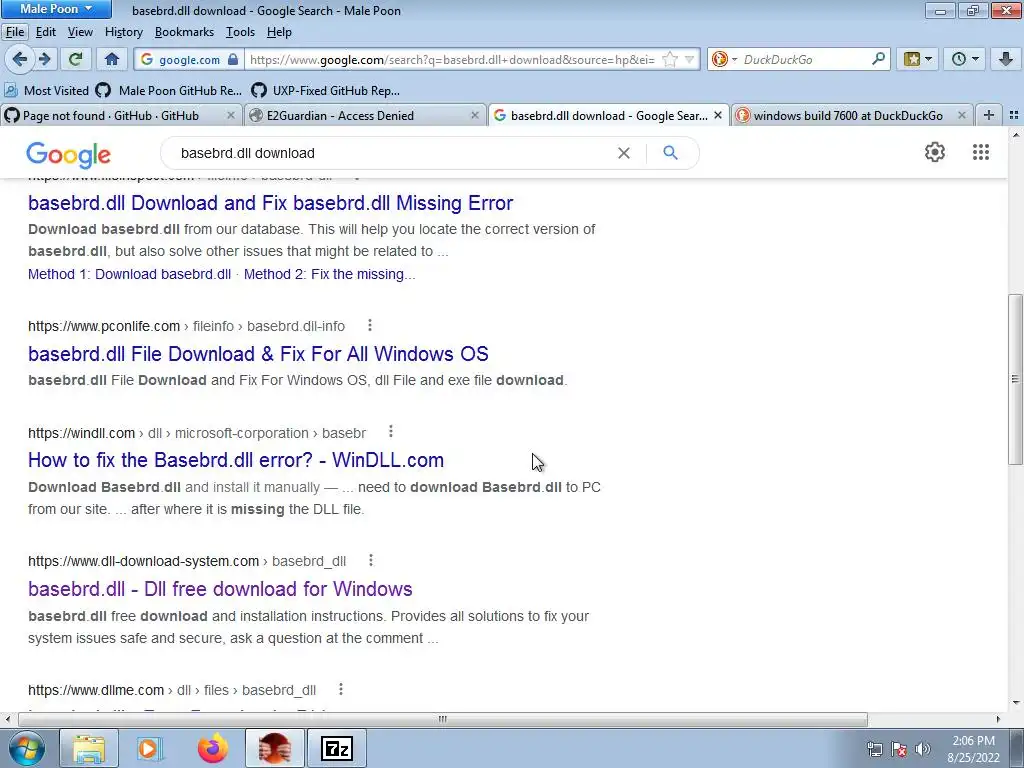The image size is (1024, 768).
Task: Open the Tools menu
Action: tap(240, 32)
